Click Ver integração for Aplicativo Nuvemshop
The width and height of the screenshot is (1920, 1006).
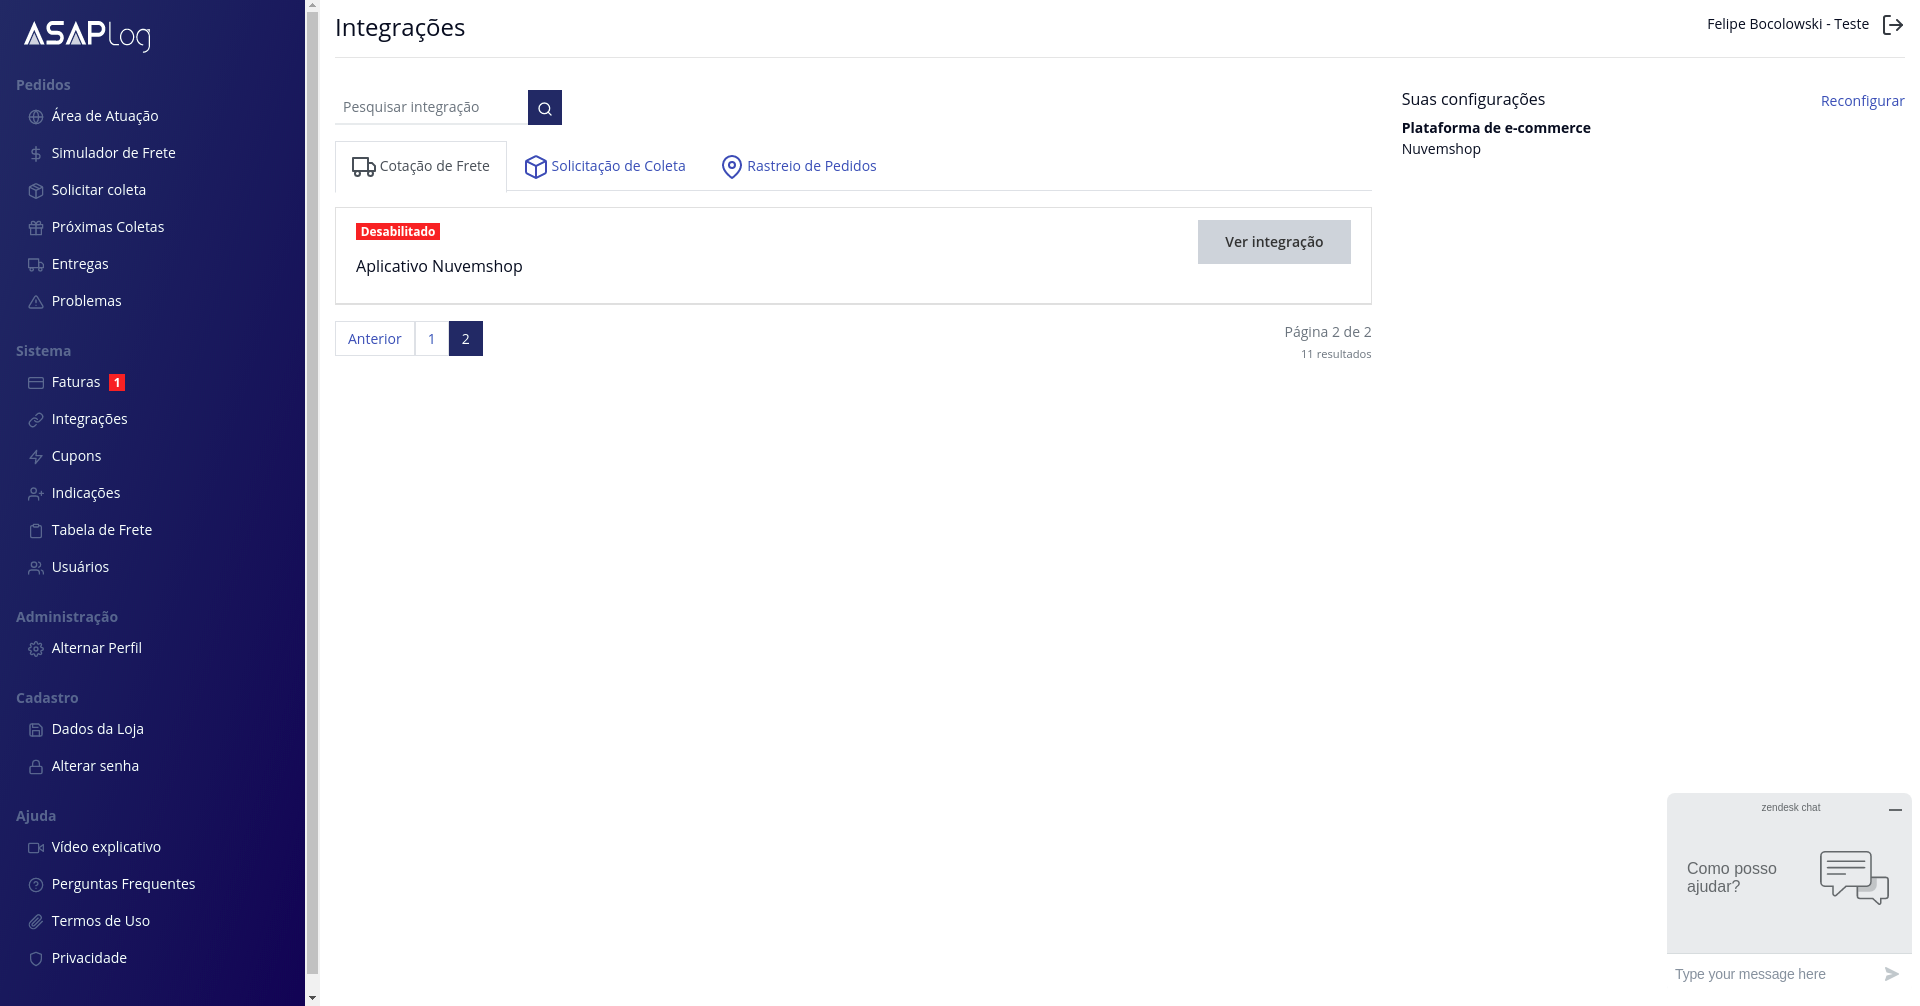pos(1274,242)
